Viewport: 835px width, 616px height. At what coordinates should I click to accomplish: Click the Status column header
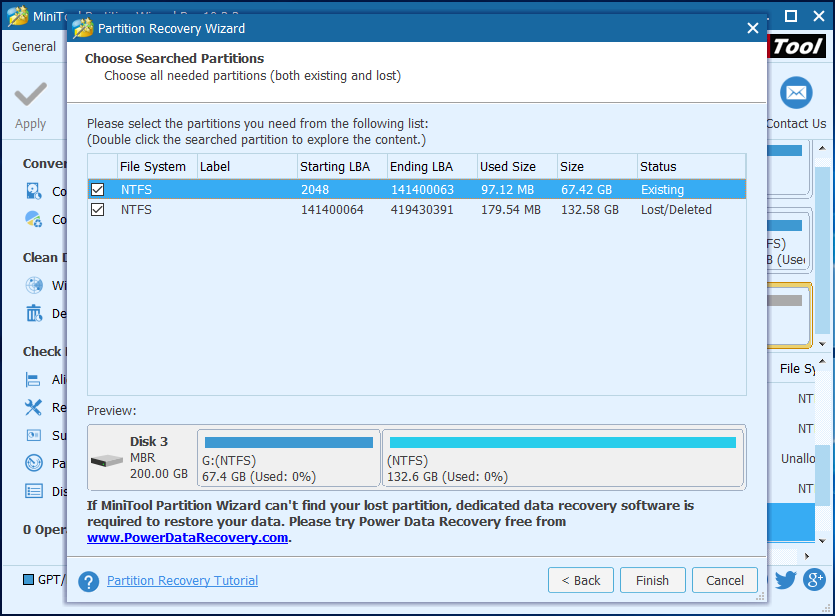pyautogui.click(x=691, y=167)
